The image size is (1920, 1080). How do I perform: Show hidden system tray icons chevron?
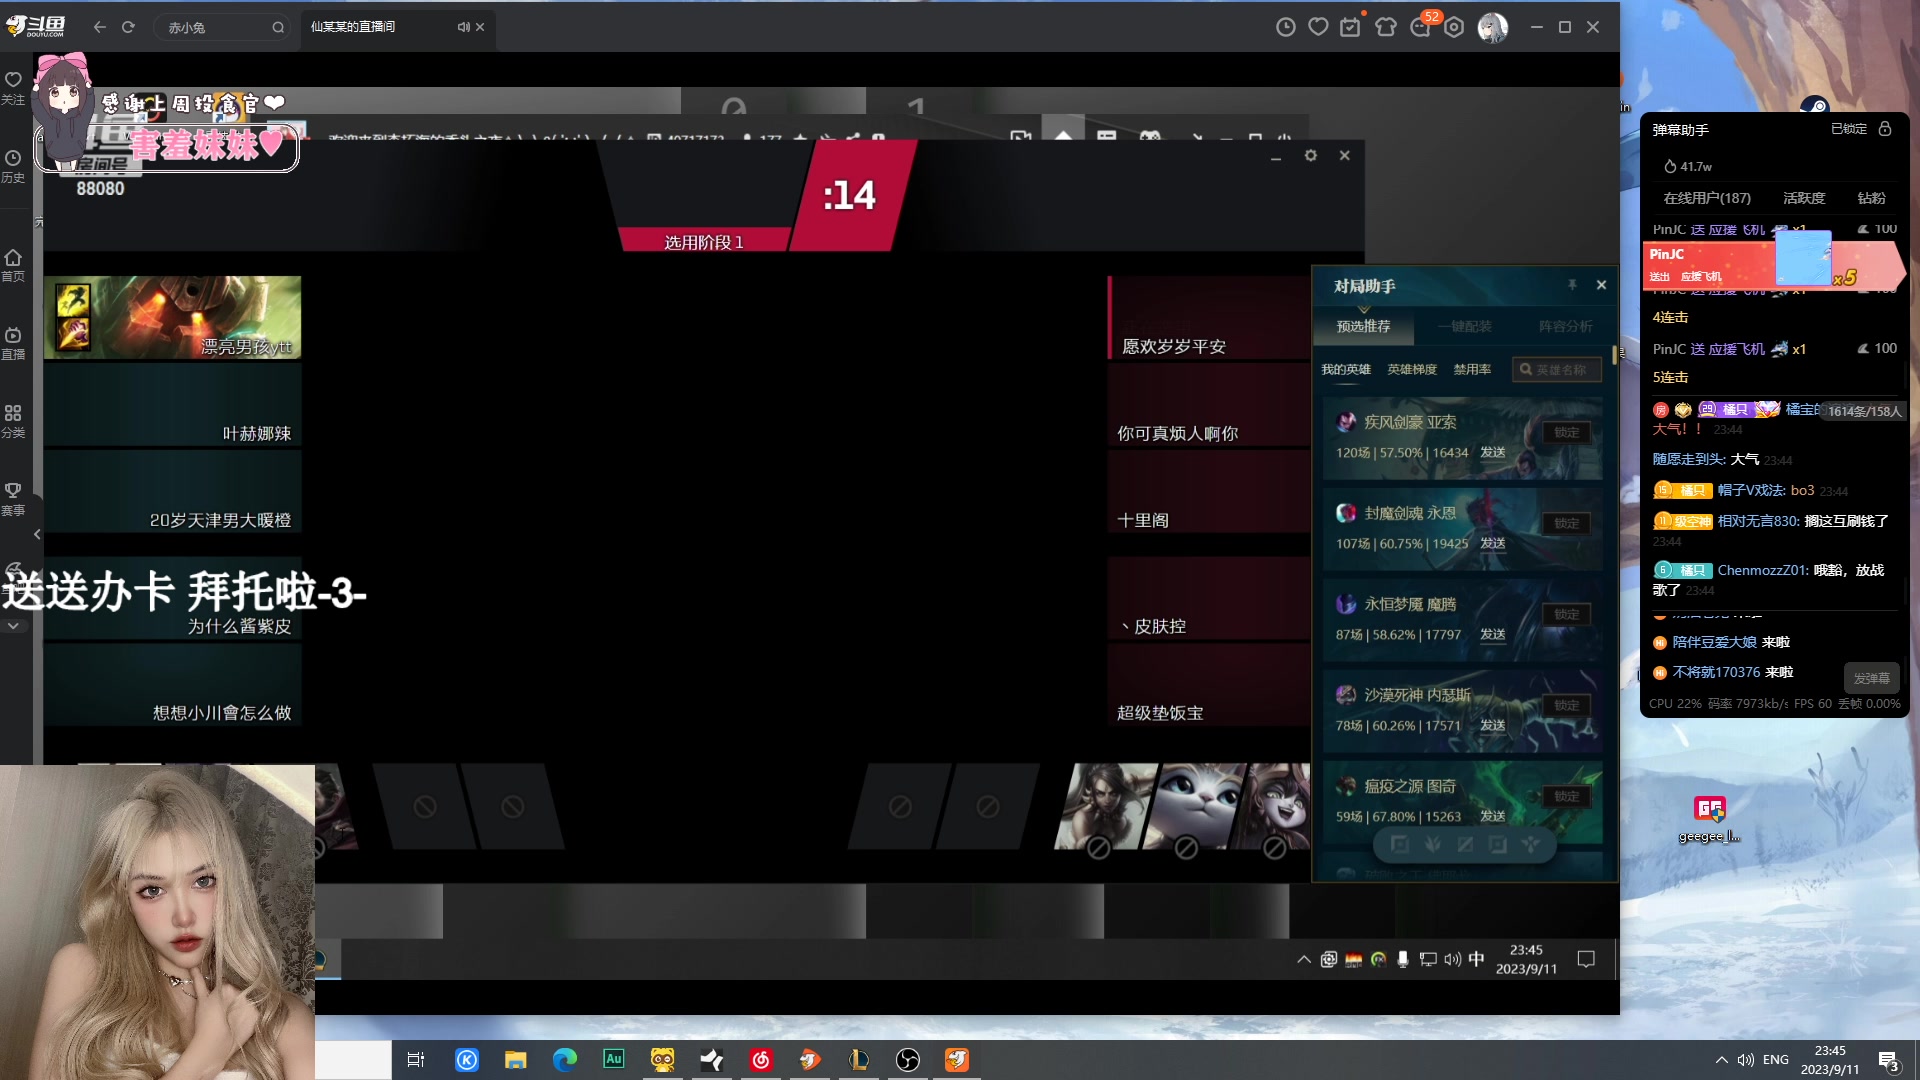(1721, 1060)
